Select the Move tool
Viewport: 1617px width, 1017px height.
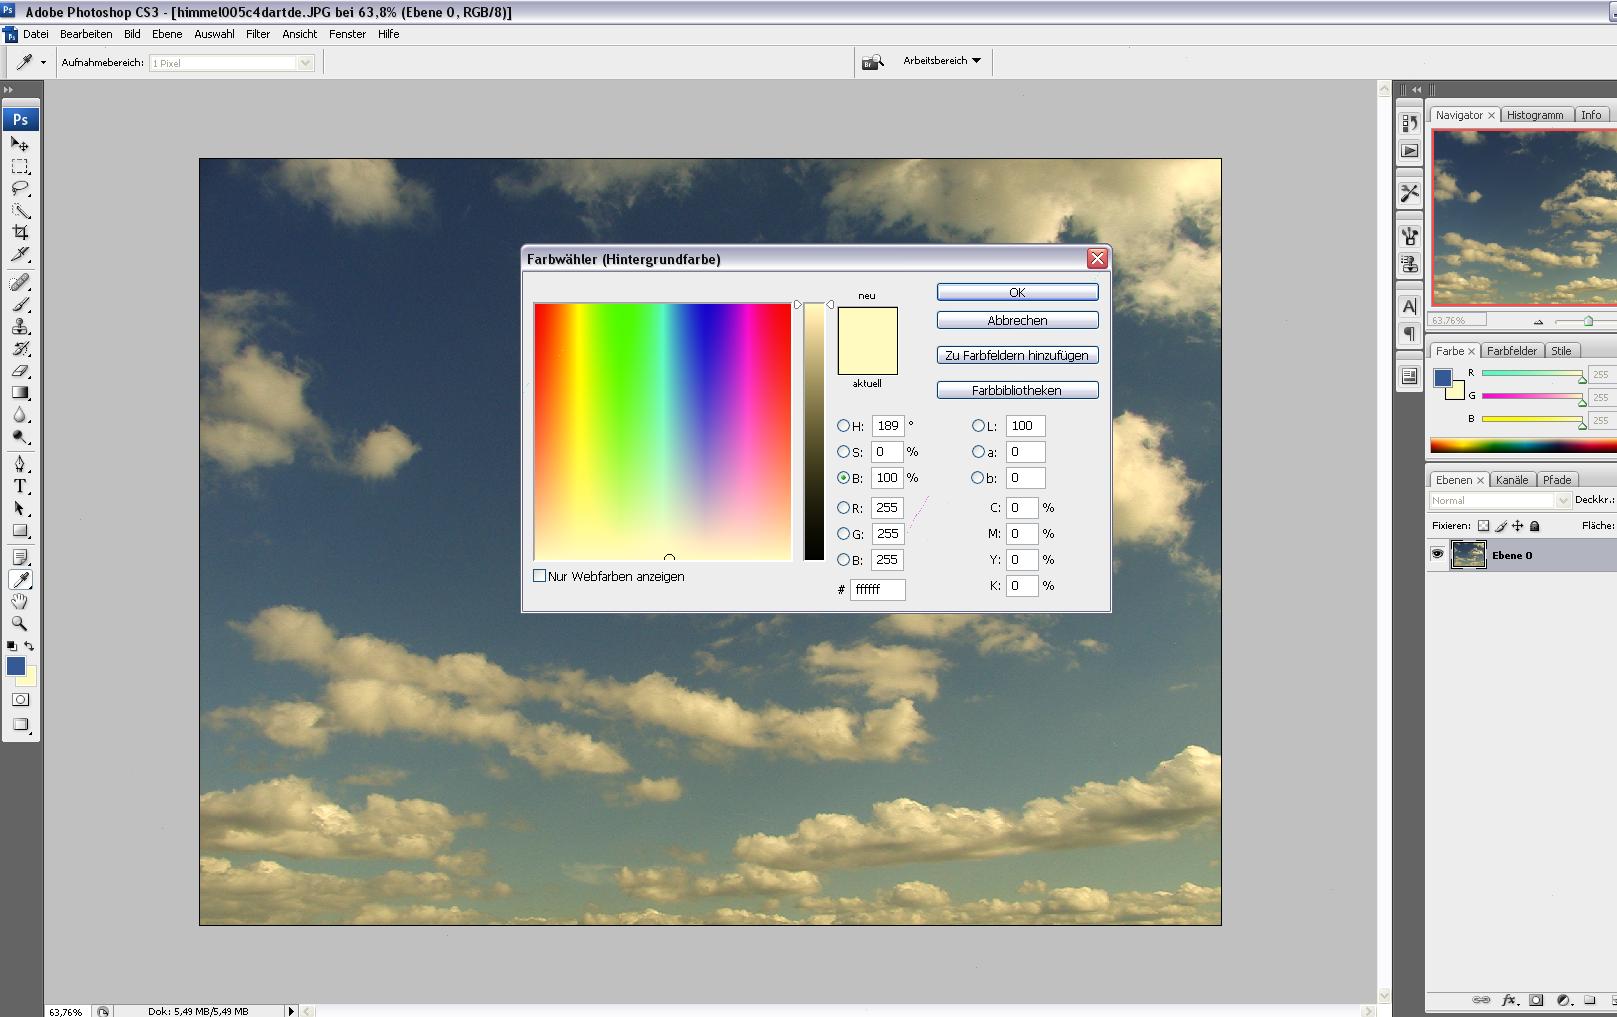point(20,144)
